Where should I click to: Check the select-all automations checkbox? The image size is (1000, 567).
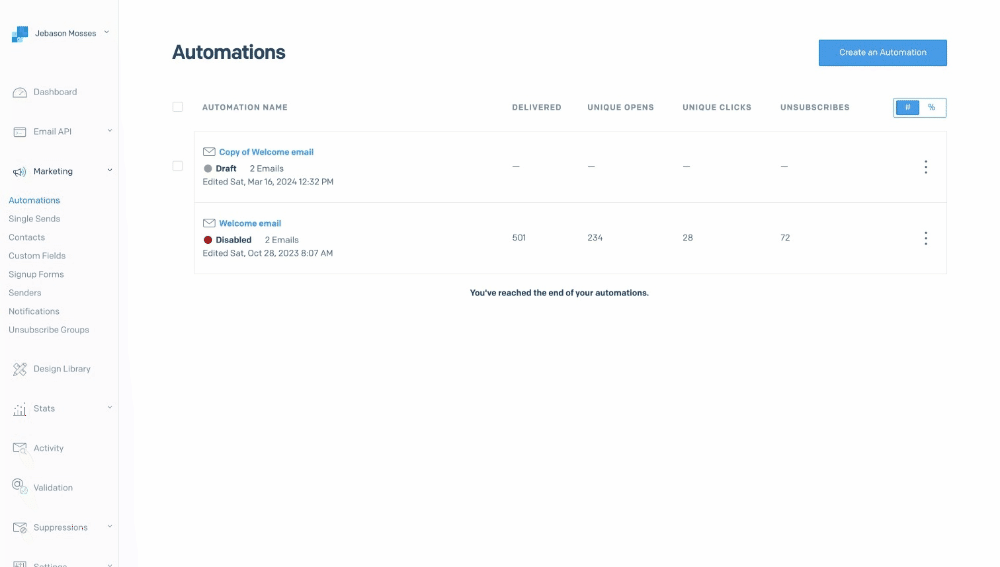(178, 107)
